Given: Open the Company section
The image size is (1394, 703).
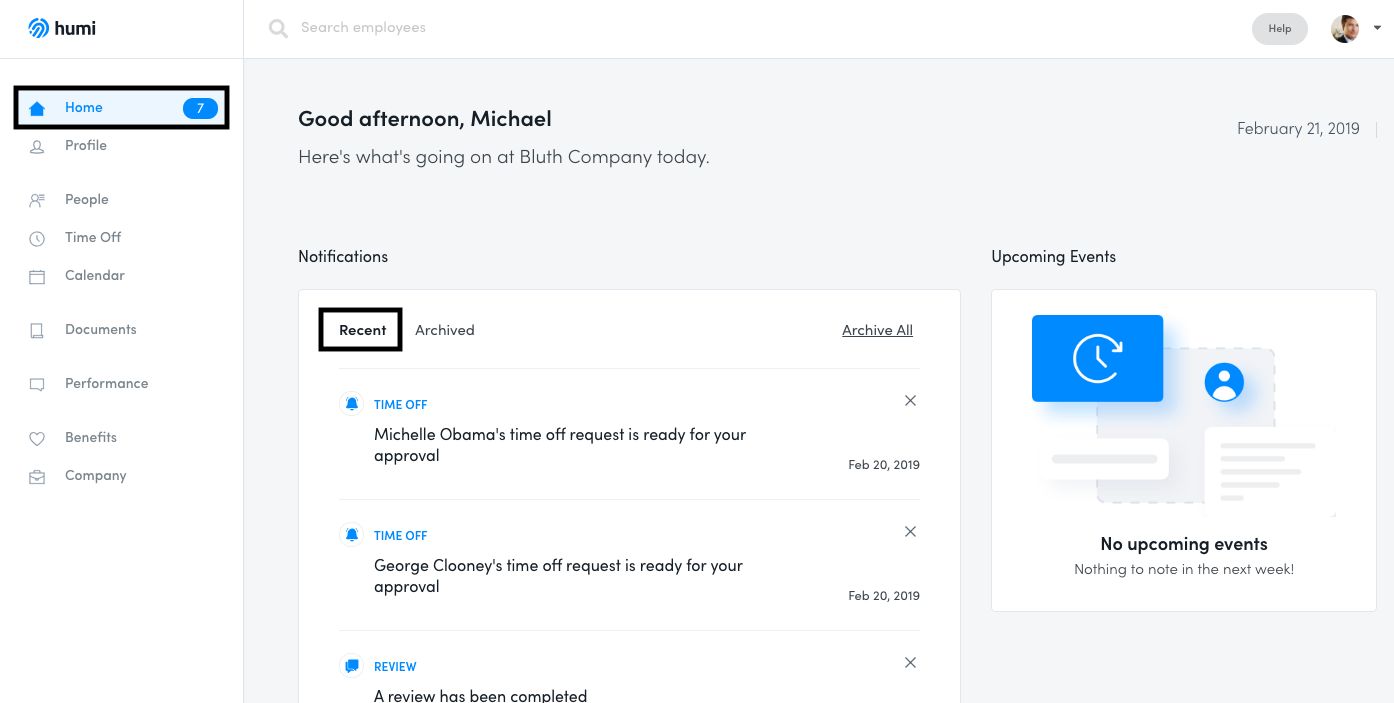Looking at the screenshot, I should coord(96,476).
